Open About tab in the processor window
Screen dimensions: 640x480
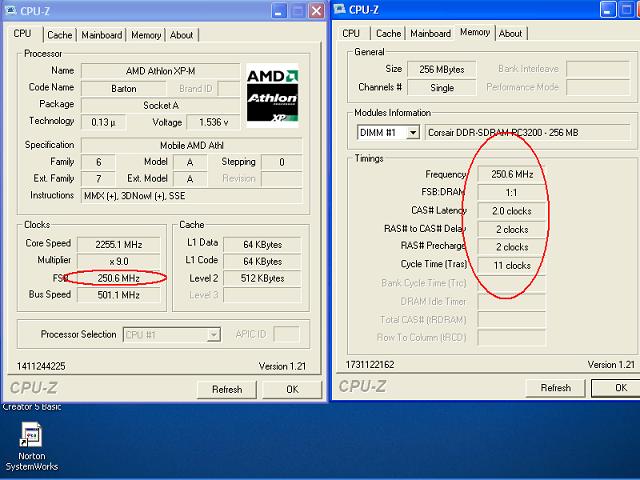(182, 35)
